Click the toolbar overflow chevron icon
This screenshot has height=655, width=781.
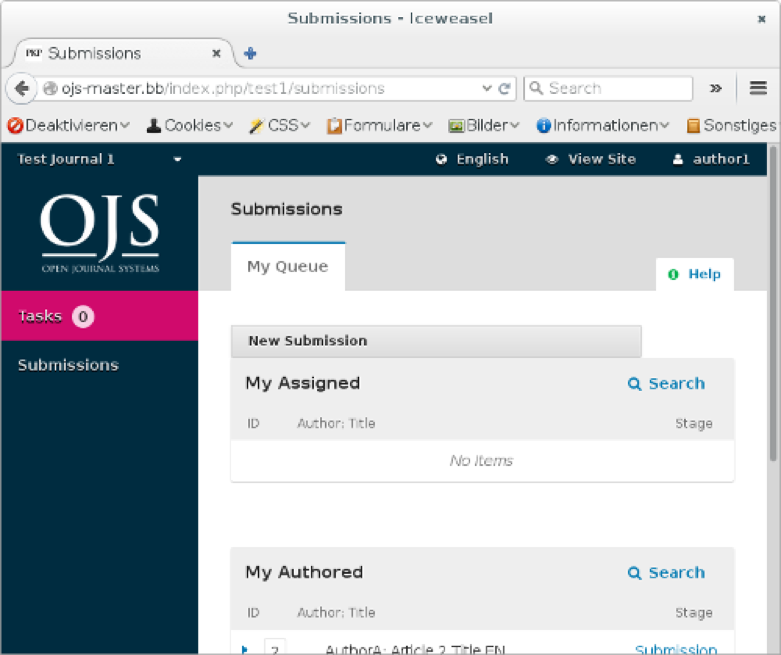pyautogui.click(x=716, y=88)
